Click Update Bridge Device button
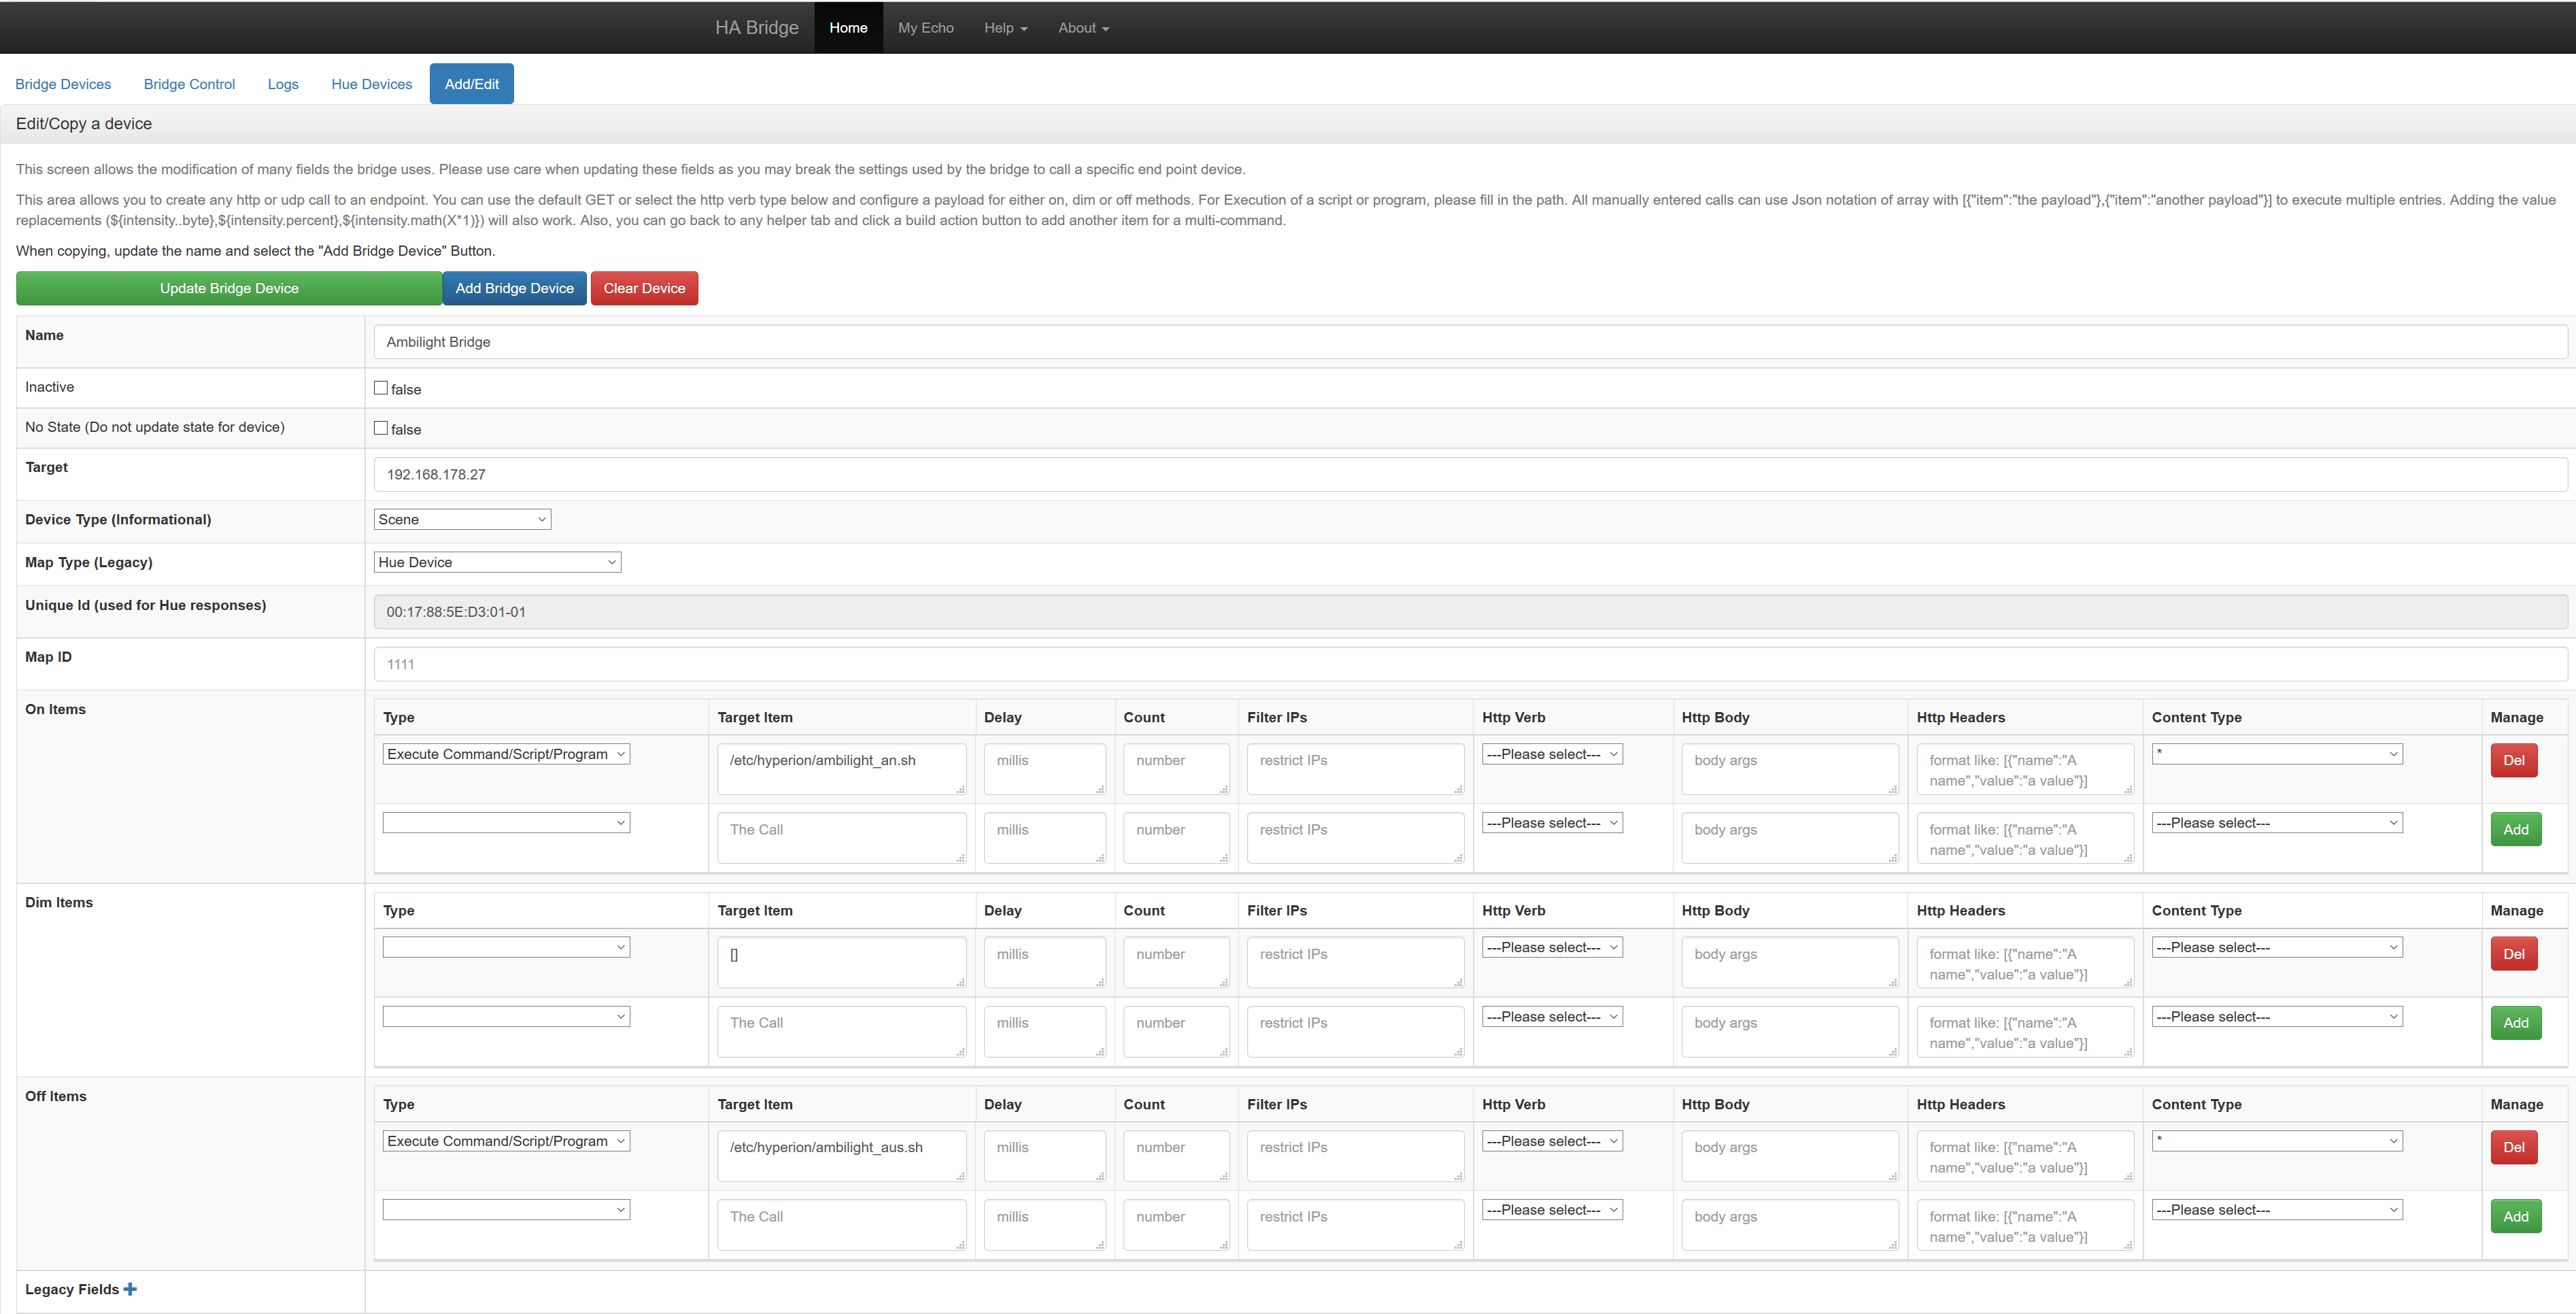Viewport: 2576px width, 1314px height. [x=229, y=288]
